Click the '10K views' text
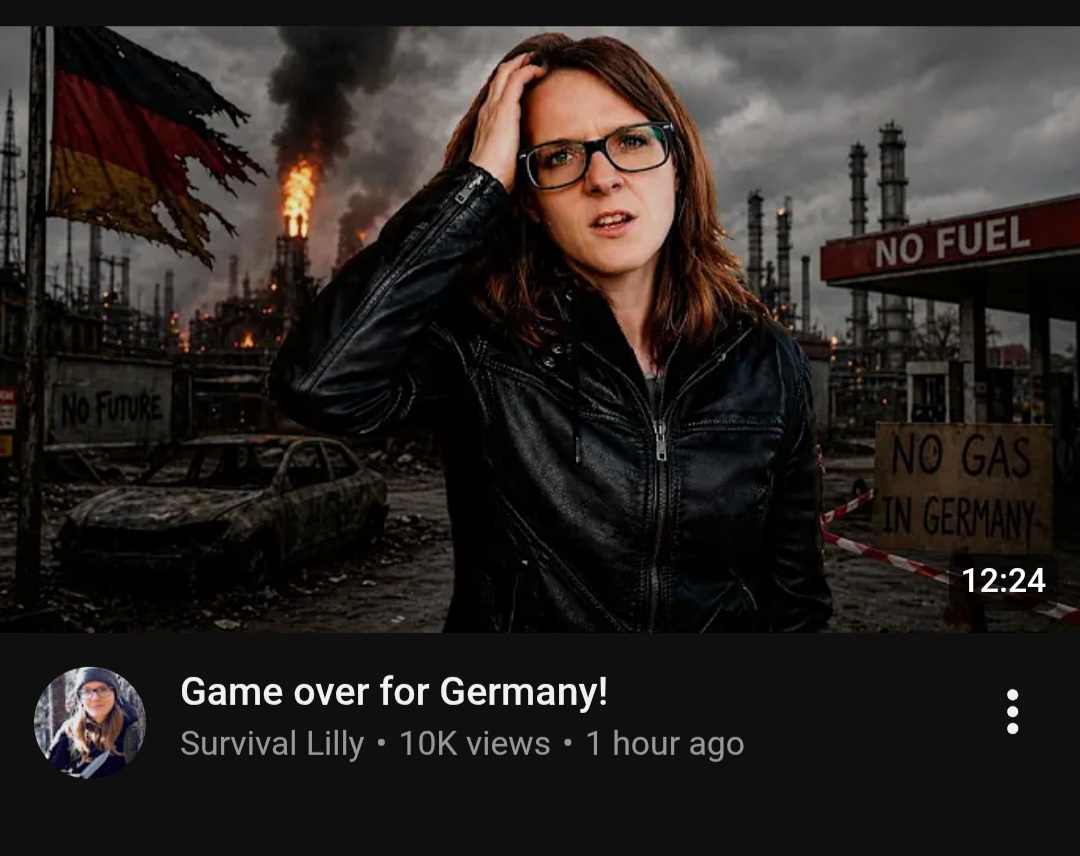Viewport: 1080px width, 856px height. click(x=475, y=744)
